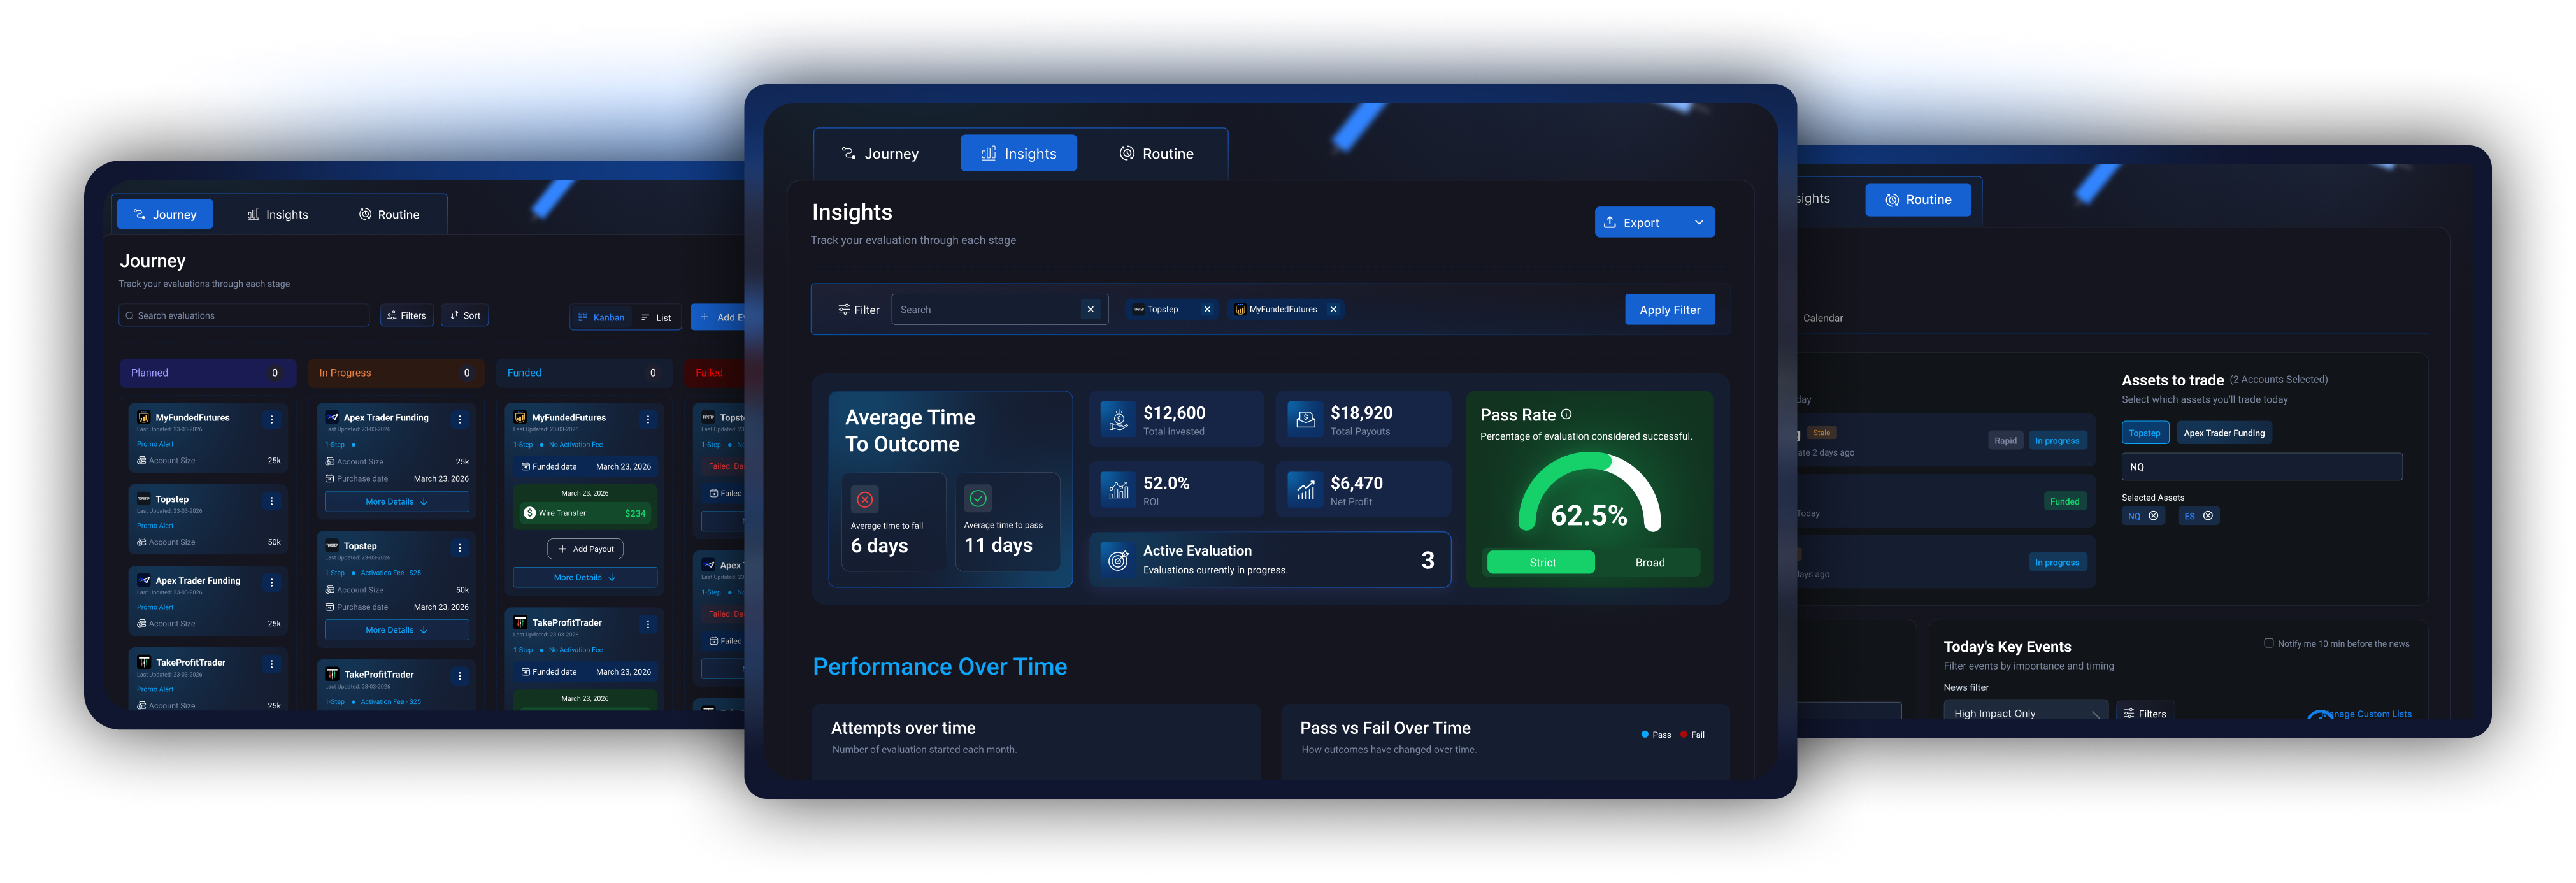Expand More Details on In Progress Apex card
Viewport: 2576px width, 883px height.
[396, 502]
